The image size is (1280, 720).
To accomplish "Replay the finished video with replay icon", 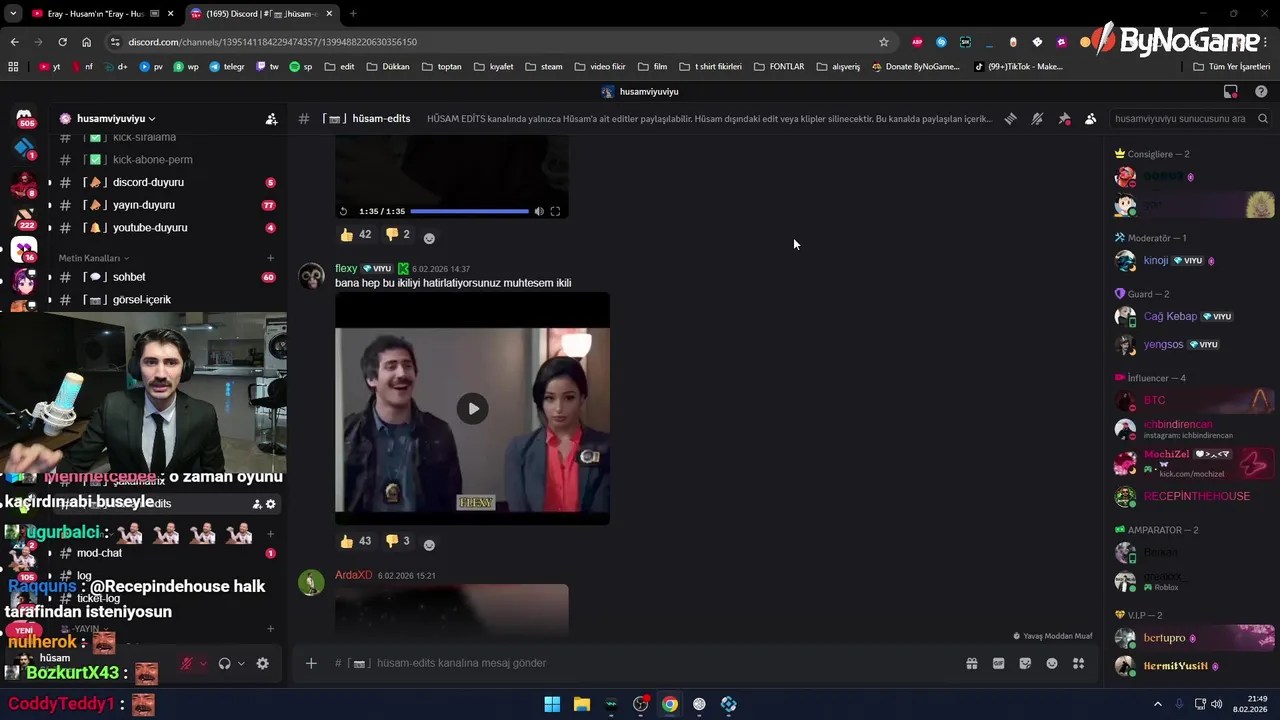I will tap(344, 211).
